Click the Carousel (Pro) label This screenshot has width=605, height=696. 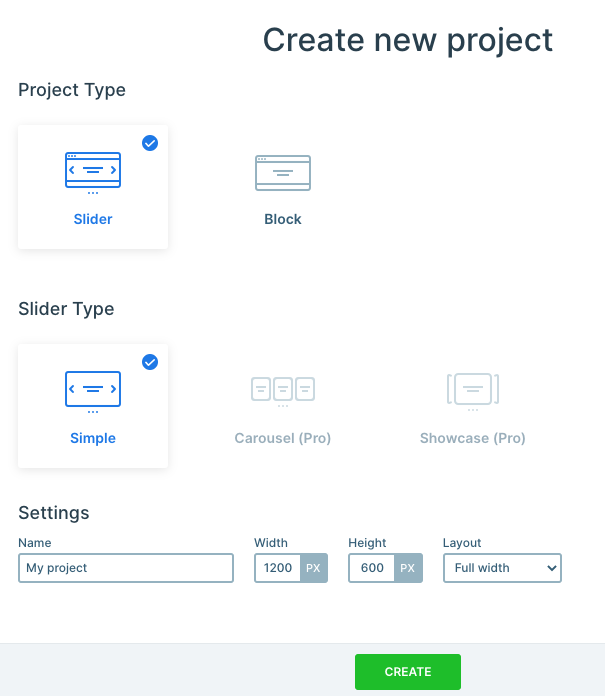[283, 438]
